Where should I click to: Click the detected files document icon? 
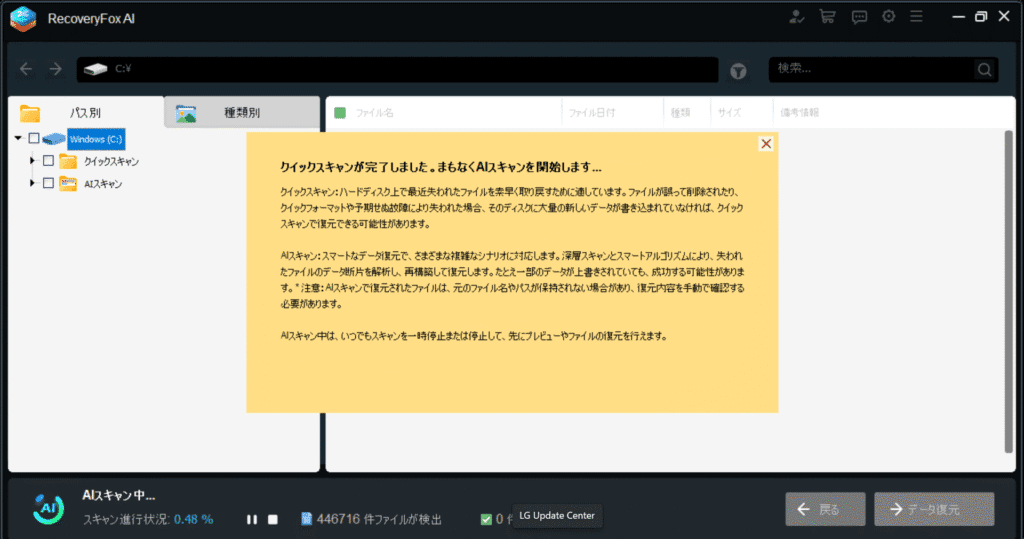[306, 519]
